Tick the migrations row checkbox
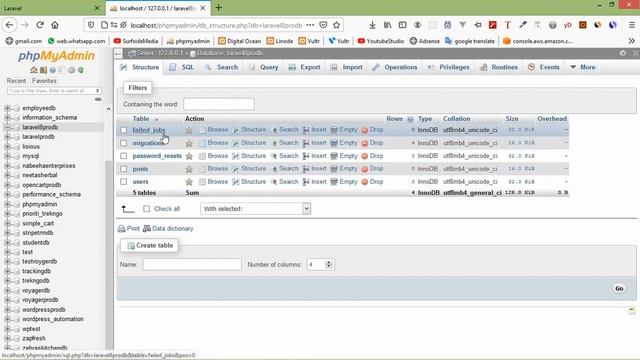This screenshot has width=640, height=360. pos(124,143)
